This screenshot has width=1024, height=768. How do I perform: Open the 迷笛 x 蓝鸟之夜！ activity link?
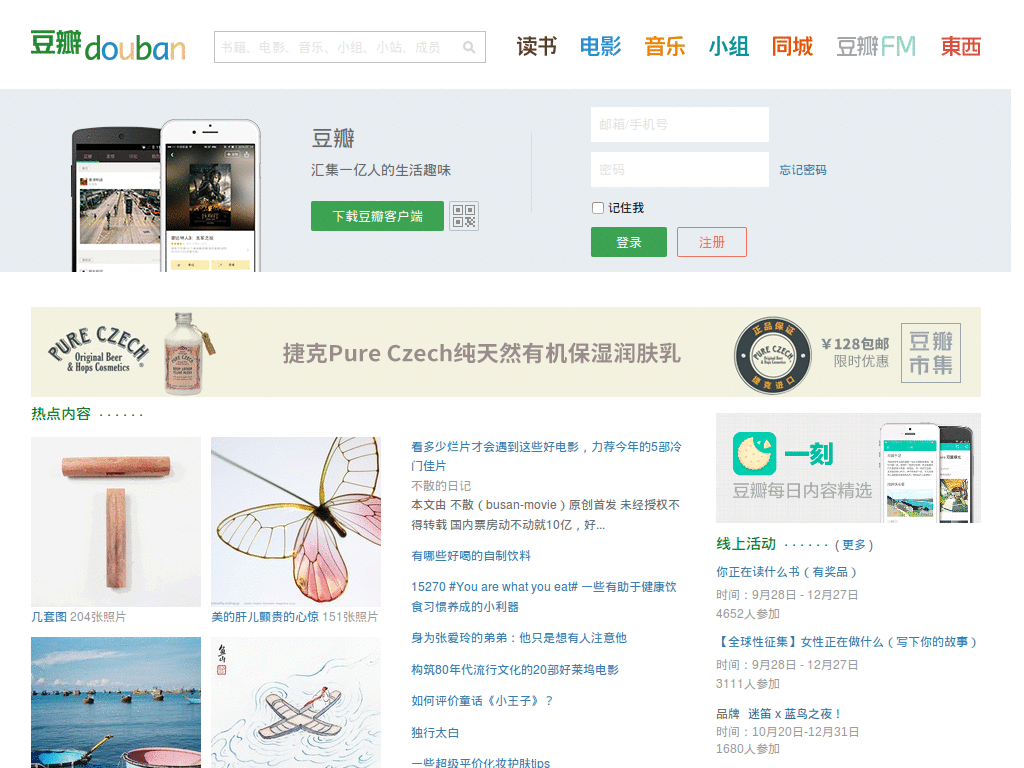[794, 714]
